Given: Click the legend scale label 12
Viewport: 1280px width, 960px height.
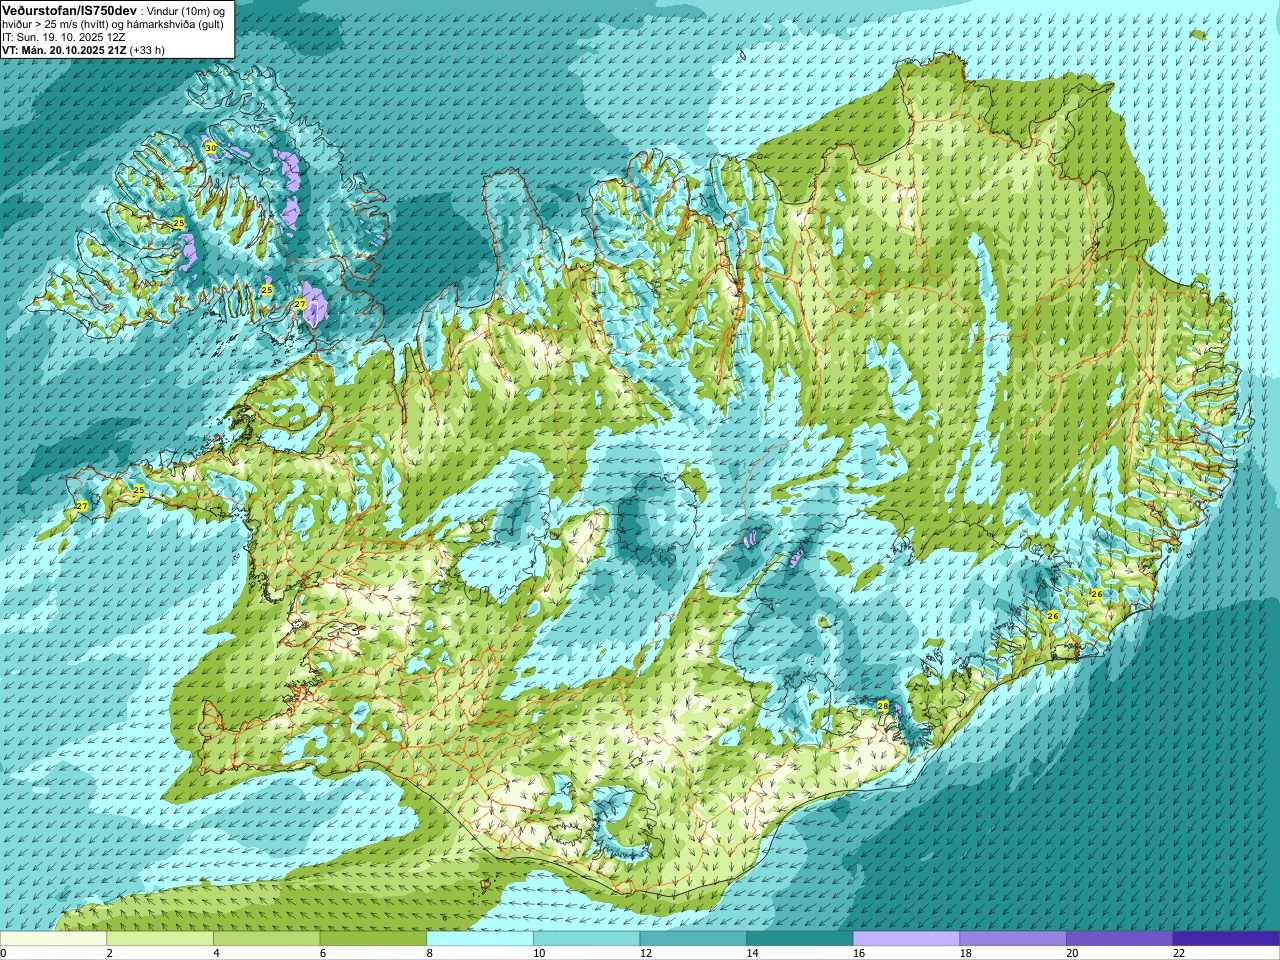Looking at the screenshot, I should tap(645, 953).
